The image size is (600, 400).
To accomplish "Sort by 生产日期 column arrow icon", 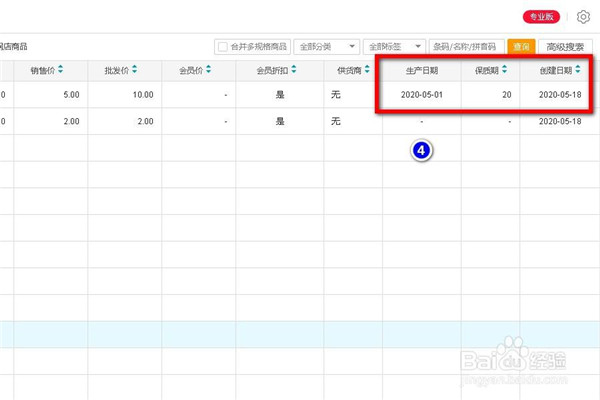I will tap(445, 70).
